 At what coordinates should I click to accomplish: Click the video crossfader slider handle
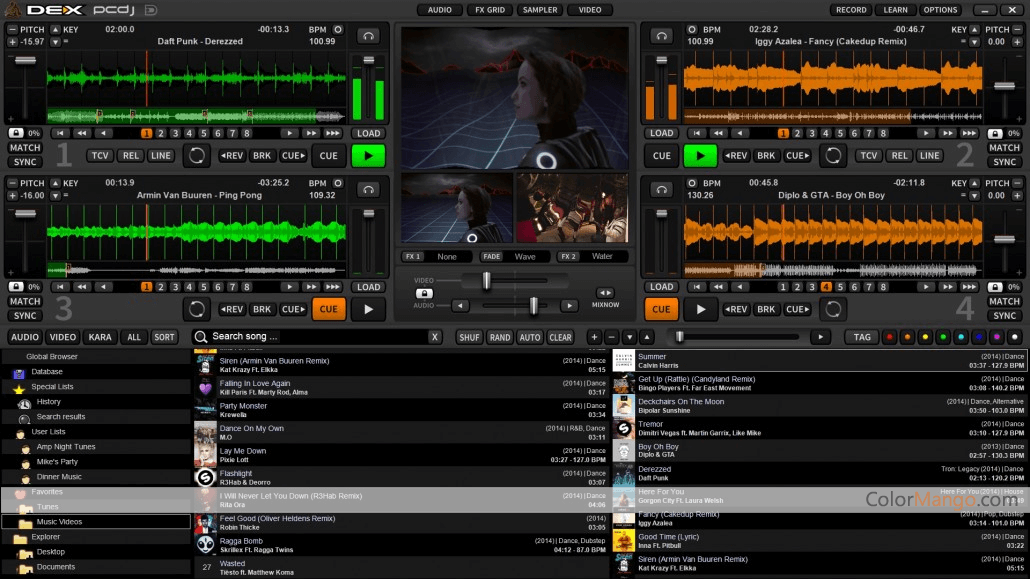pos(486,281)
